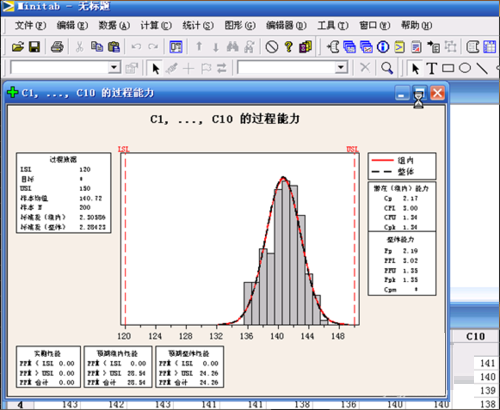Image resolution: width=500 pixels, height=410 pixels.
Task: Click the crosshair plus tool icon
Action: (189, 68)
